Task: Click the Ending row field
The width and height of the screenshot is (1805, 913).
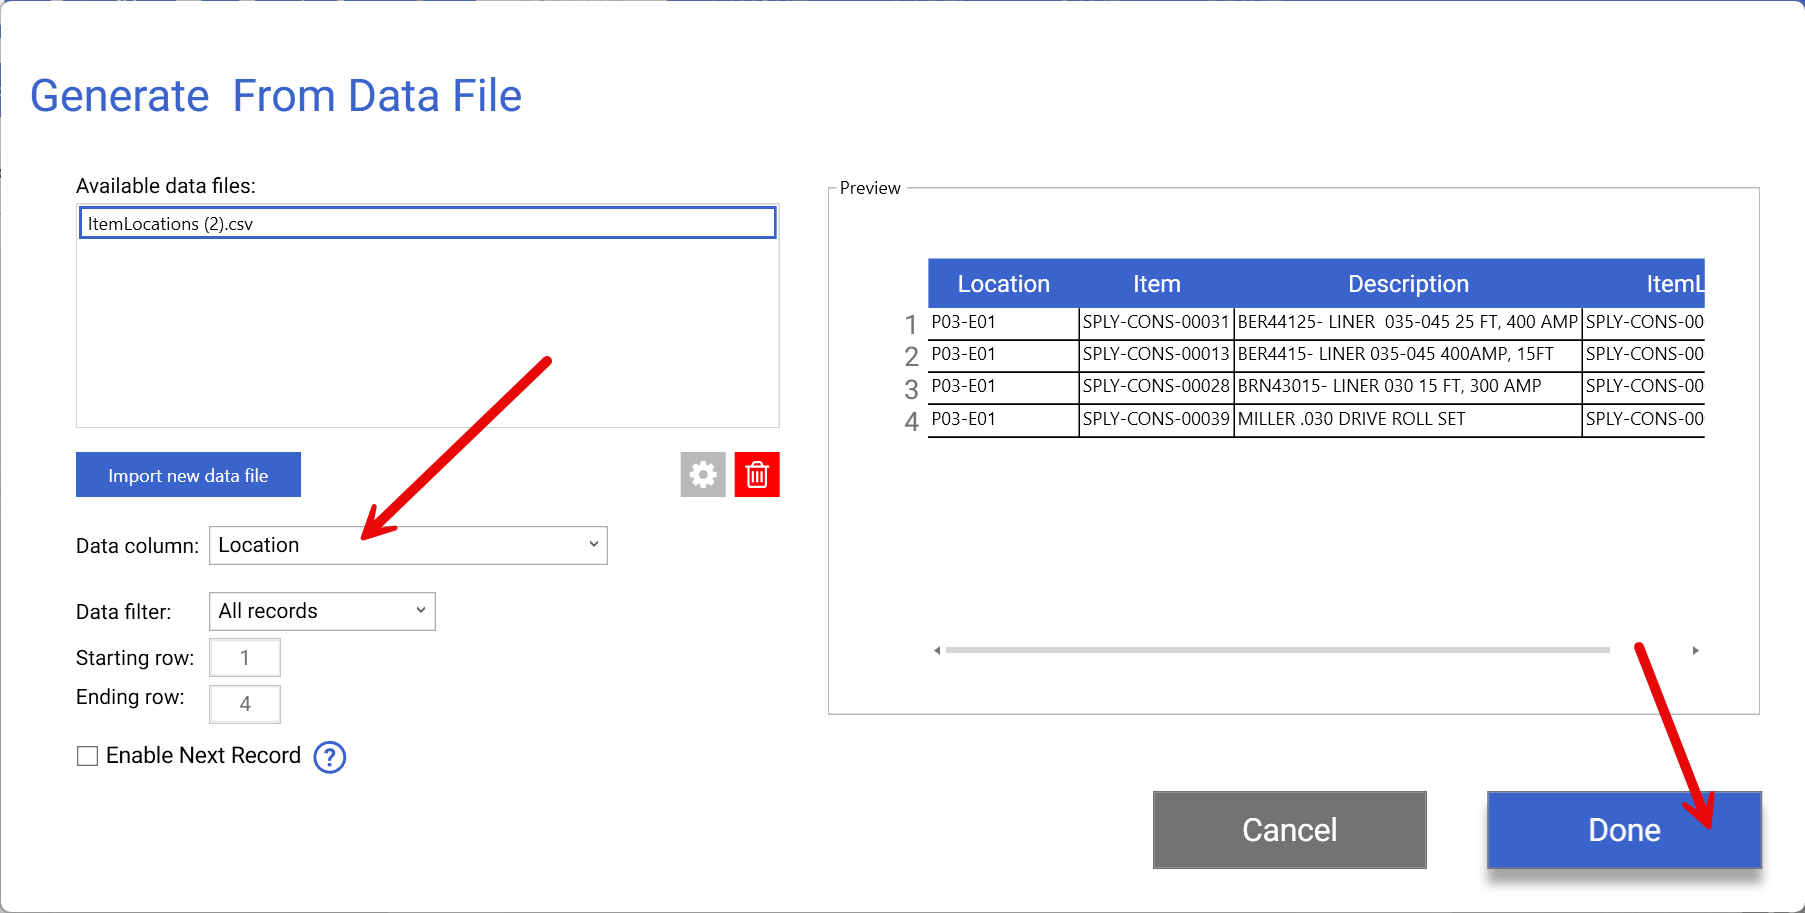Action: (x=245, y=704)
